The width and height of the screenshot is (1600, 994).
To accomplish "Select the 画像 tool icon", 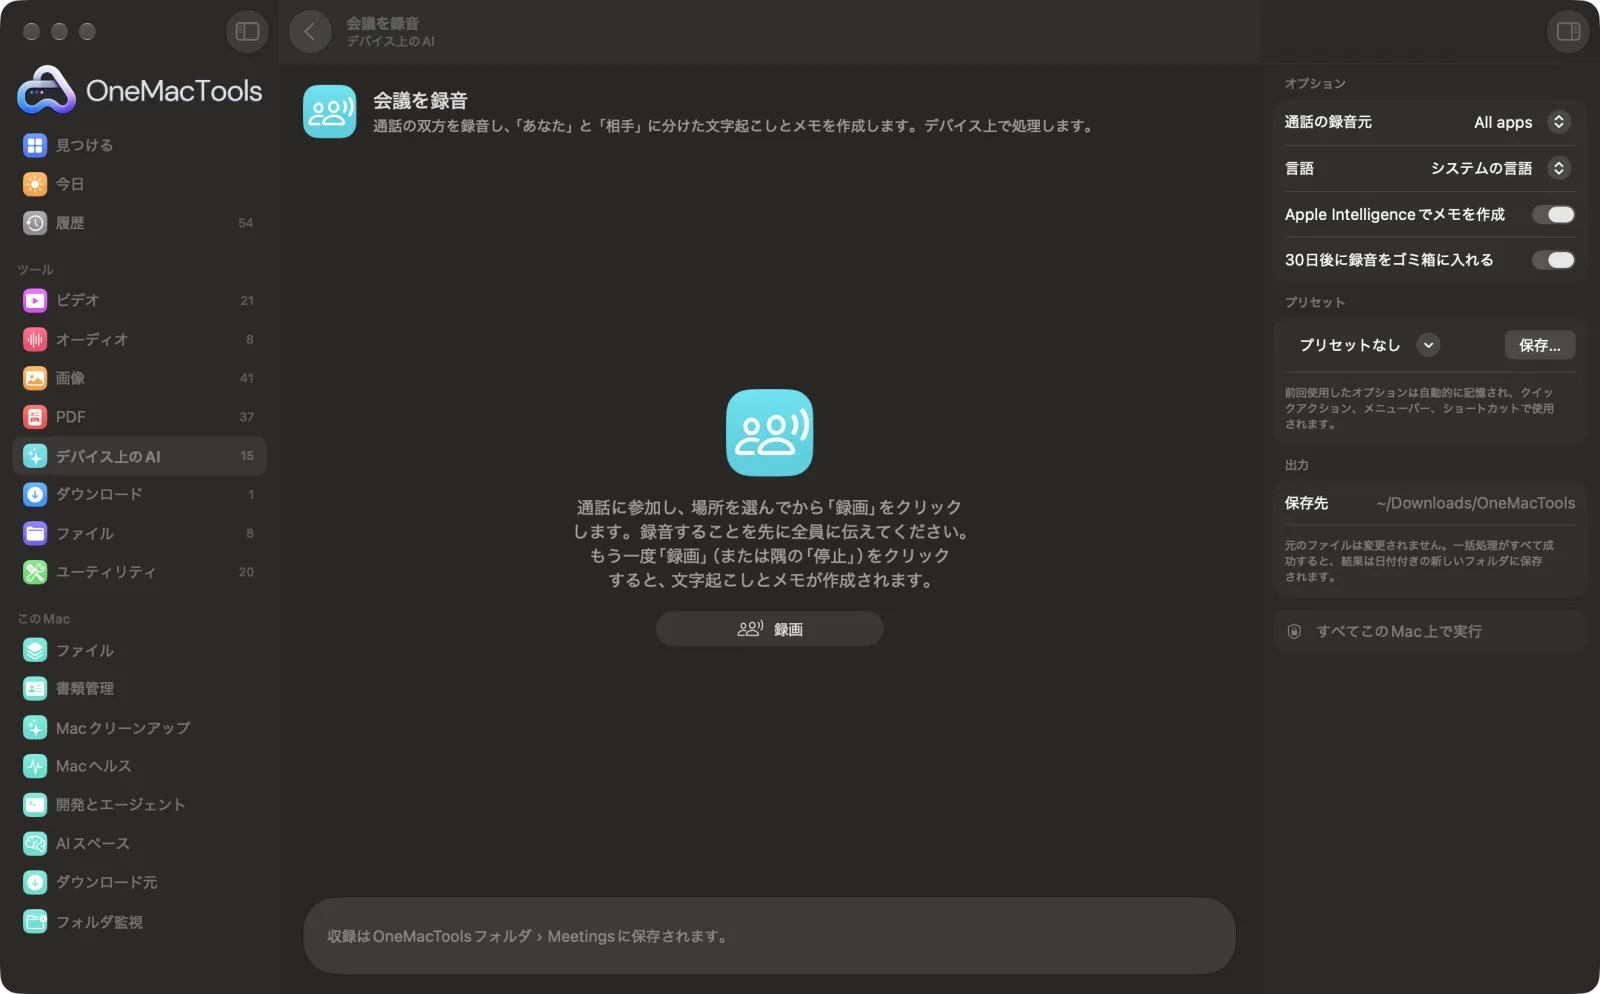I will point(35,378).
